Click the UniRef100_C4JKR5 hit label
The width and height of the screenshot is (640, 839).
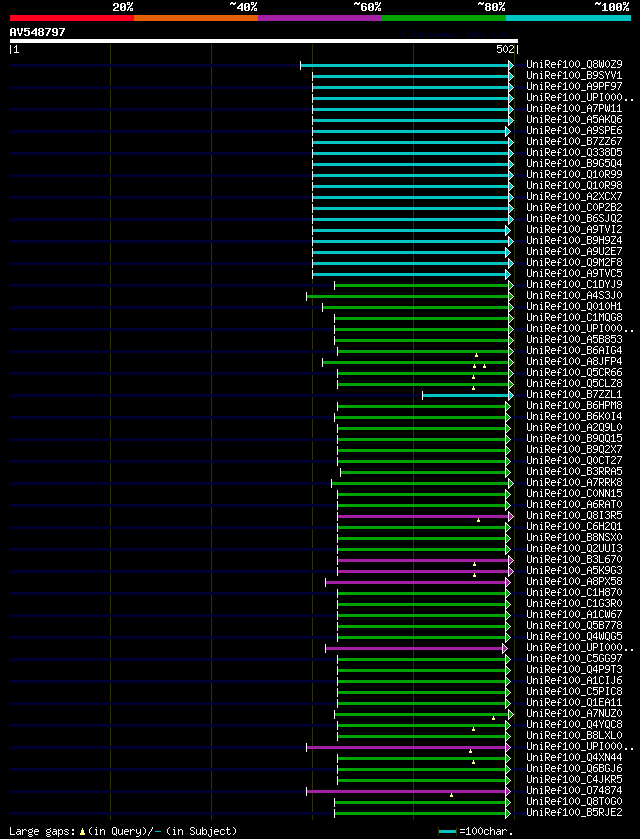[574, 780]
